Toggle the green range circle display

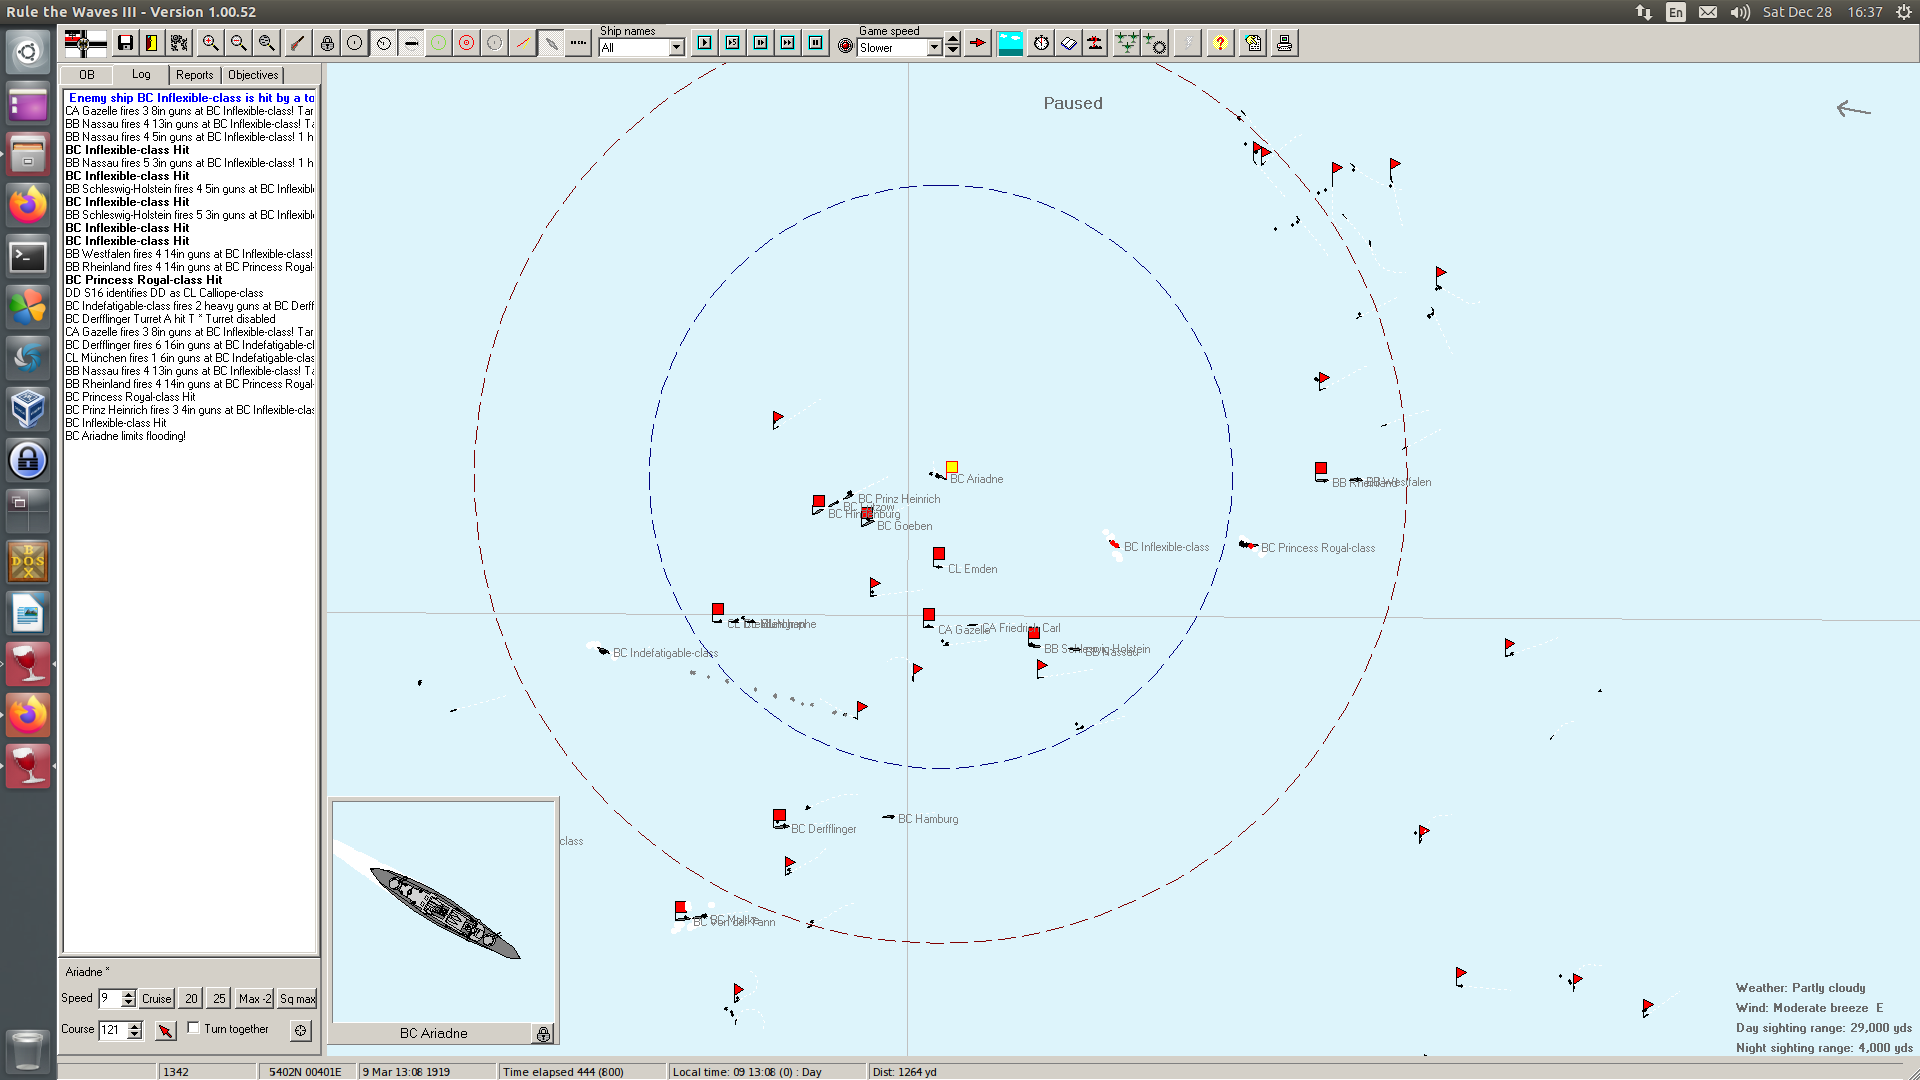[438, 43]
